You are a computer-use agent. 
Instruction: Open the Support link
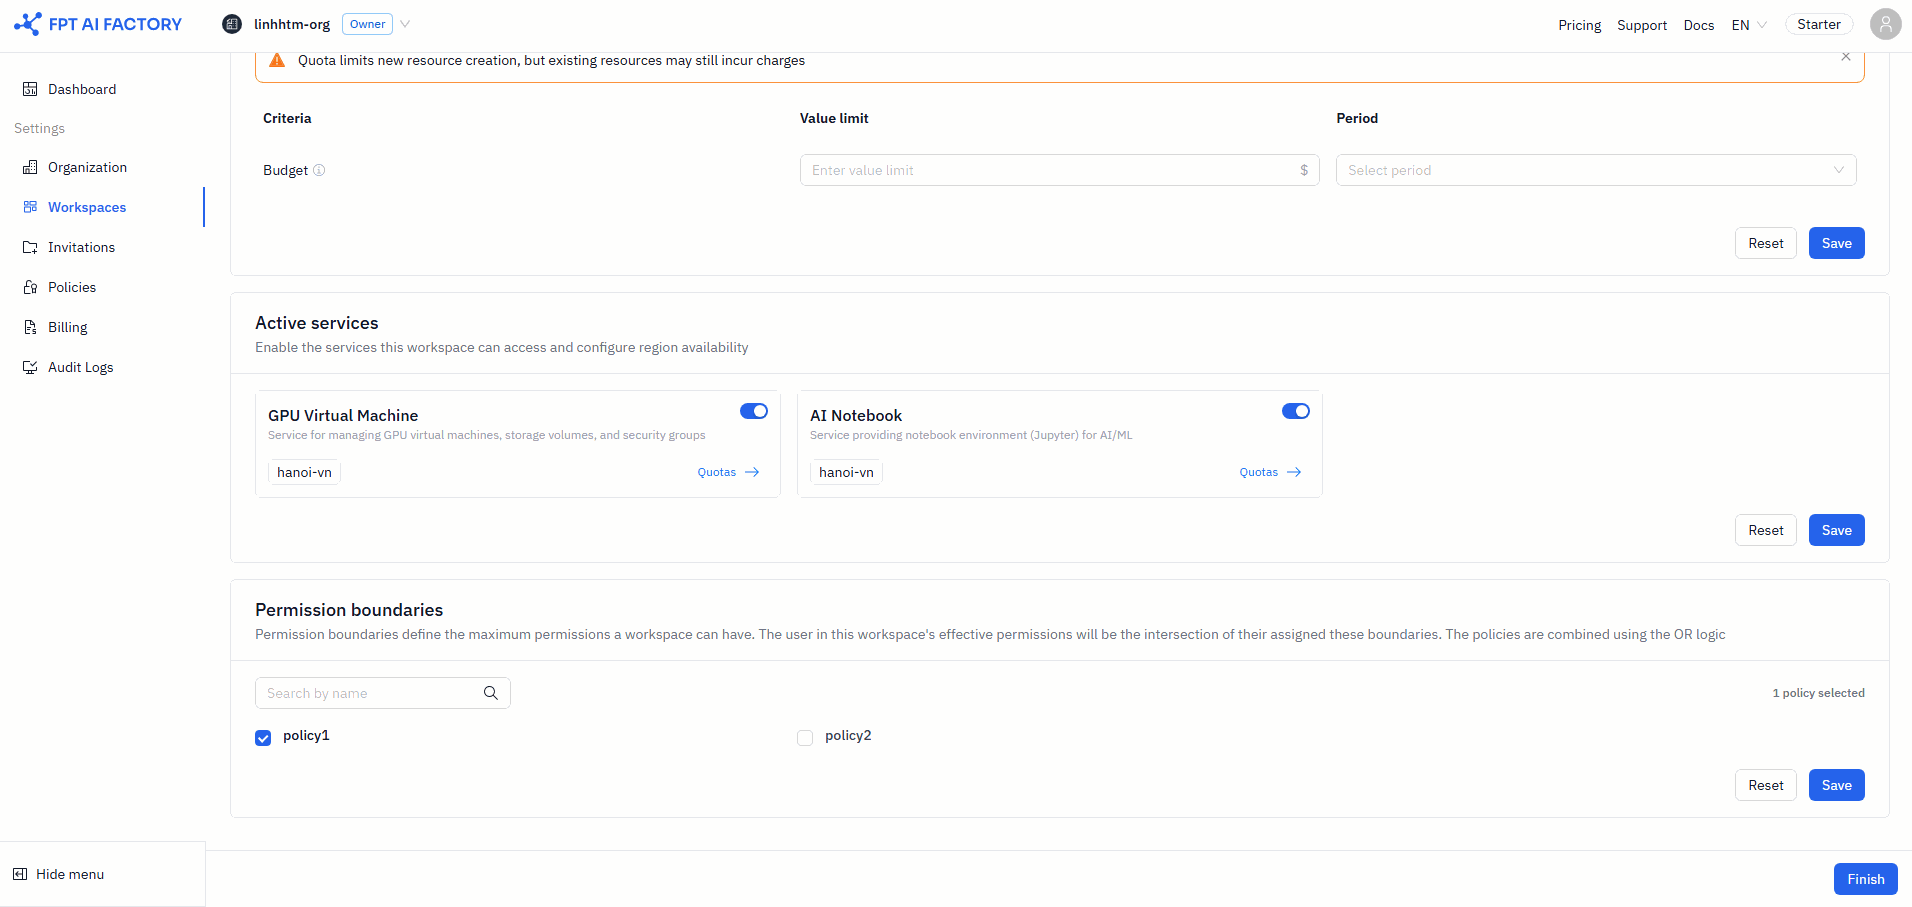pos(1642,25)
